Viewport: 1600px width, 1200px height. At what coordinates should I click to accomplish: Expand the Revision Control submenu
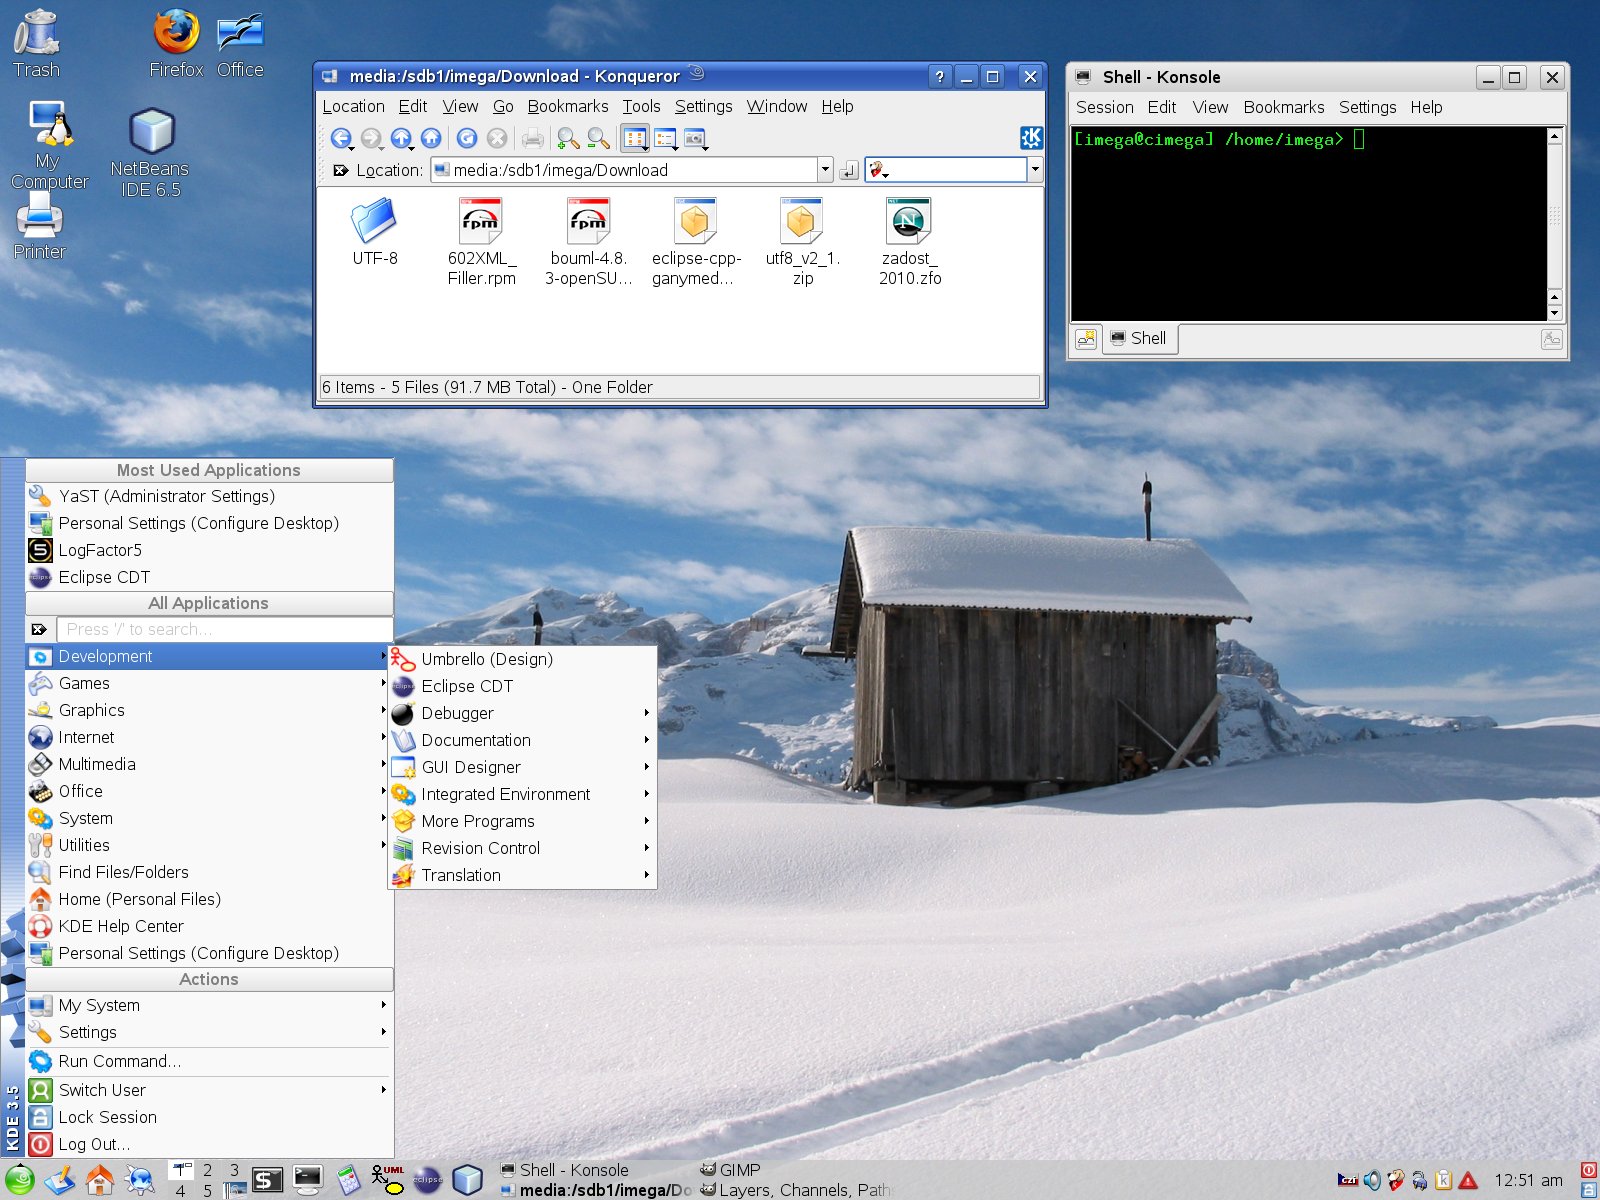pos(521,848)
